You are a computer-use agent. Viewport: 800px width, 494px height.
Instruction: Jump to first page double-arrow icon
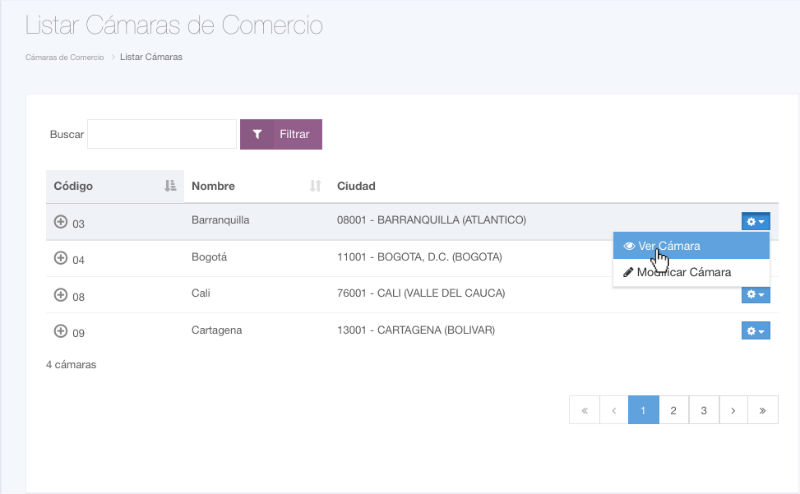tap(583, 410)
